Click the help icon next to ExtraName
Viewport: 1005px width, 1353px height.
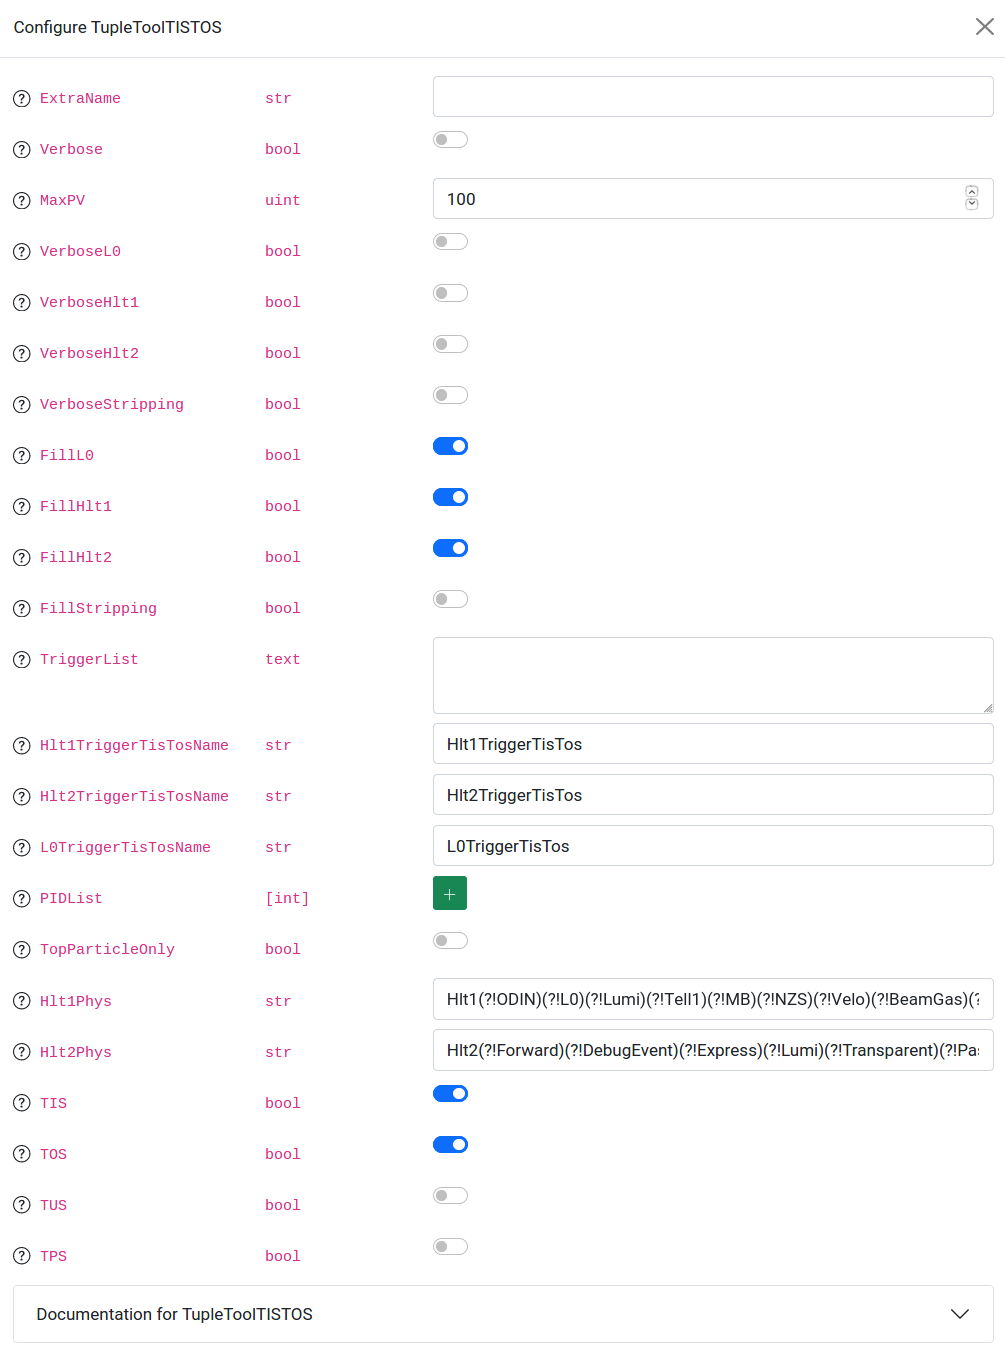click(x=22, y=99)
